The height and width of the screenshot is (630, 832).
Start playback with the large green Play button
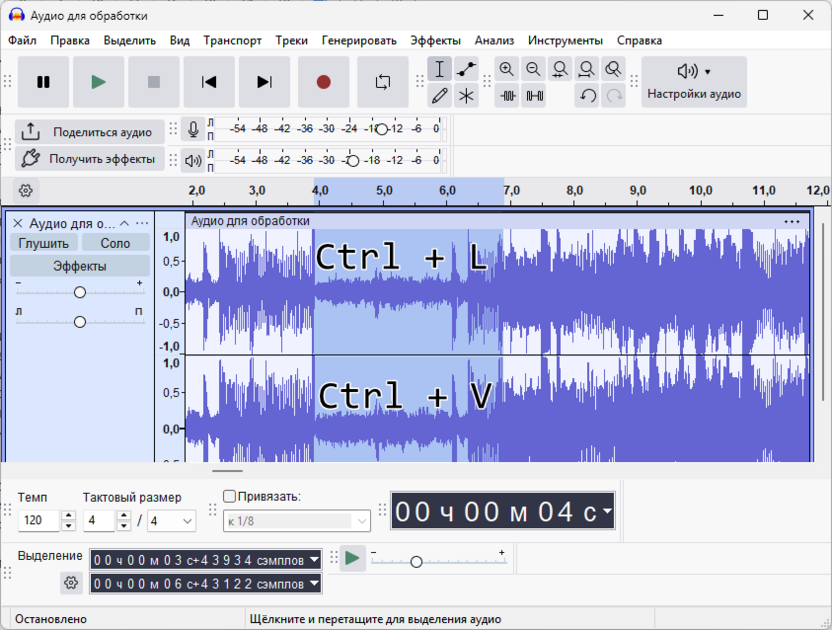[99, 82]
